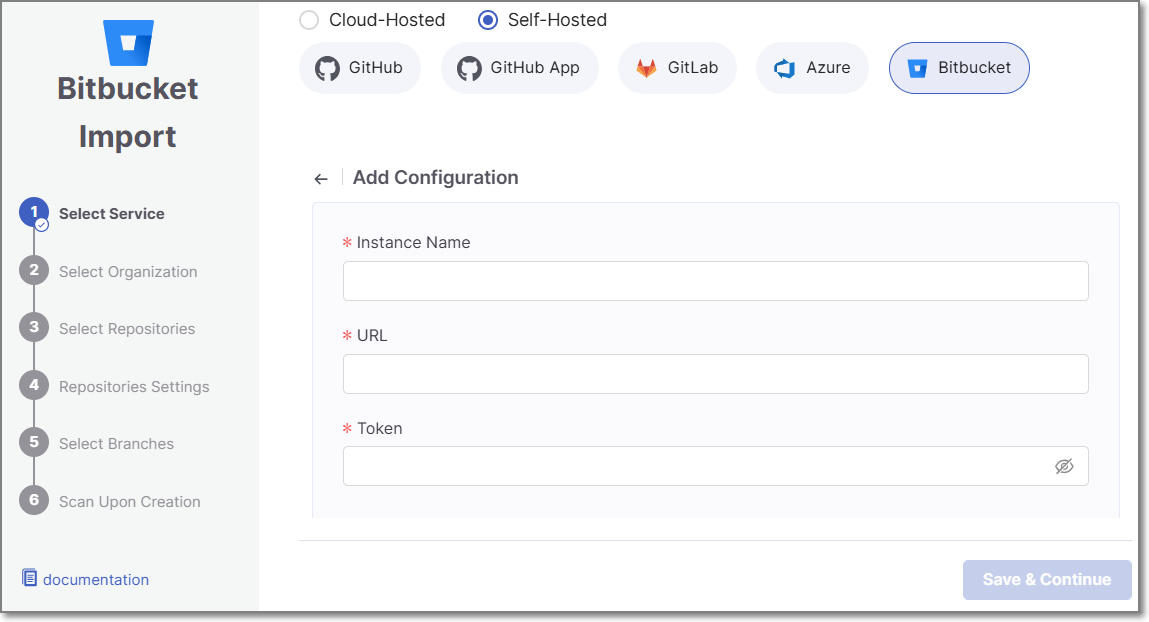Select the Self-Hosted radio button
Viewport: 1149px width, 622px height.
click(488, 20)
